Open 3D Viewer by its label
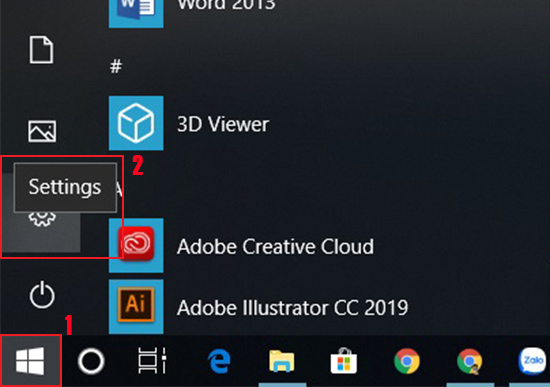Image resolution: width=550 pixels, height=387 pixels. point(223,124)
